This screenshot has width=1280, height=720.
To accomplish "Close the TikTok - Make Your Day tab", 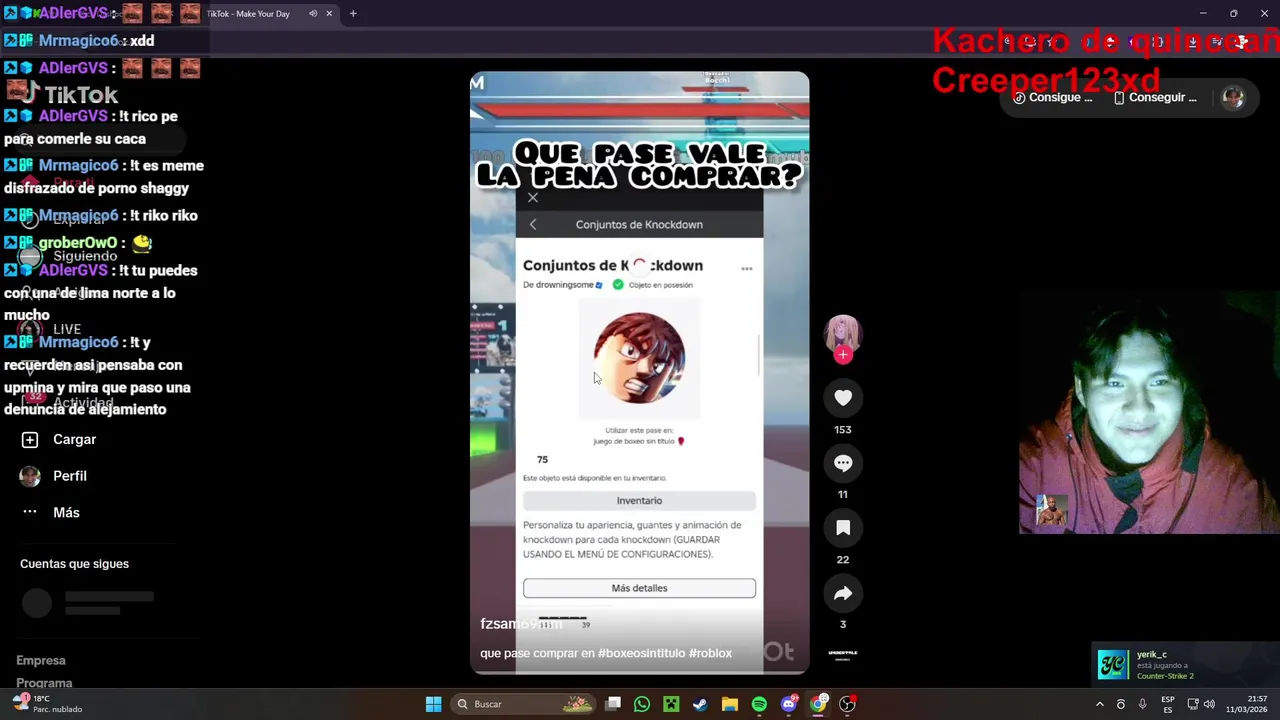I will tap(329, 14).
